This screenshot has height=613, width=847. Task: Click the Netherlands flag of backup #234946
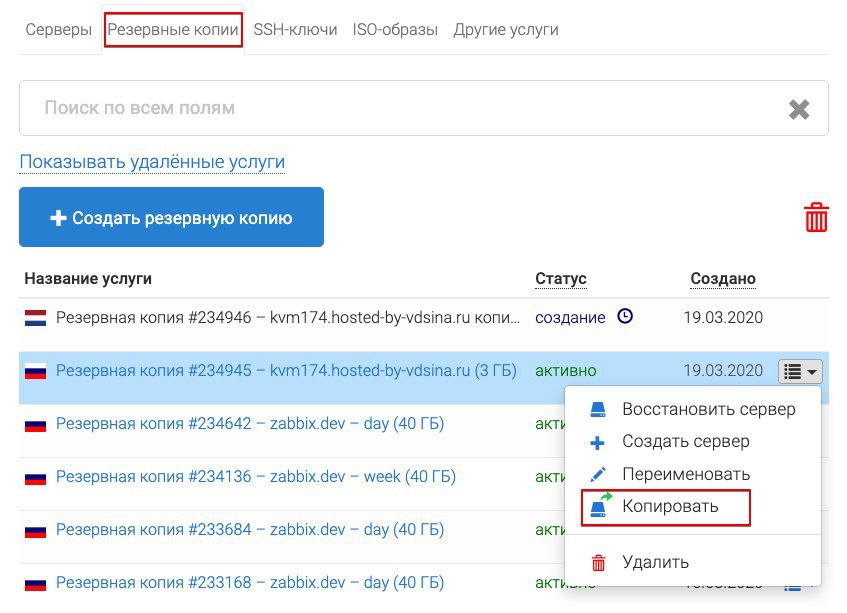tap(35, 318)
